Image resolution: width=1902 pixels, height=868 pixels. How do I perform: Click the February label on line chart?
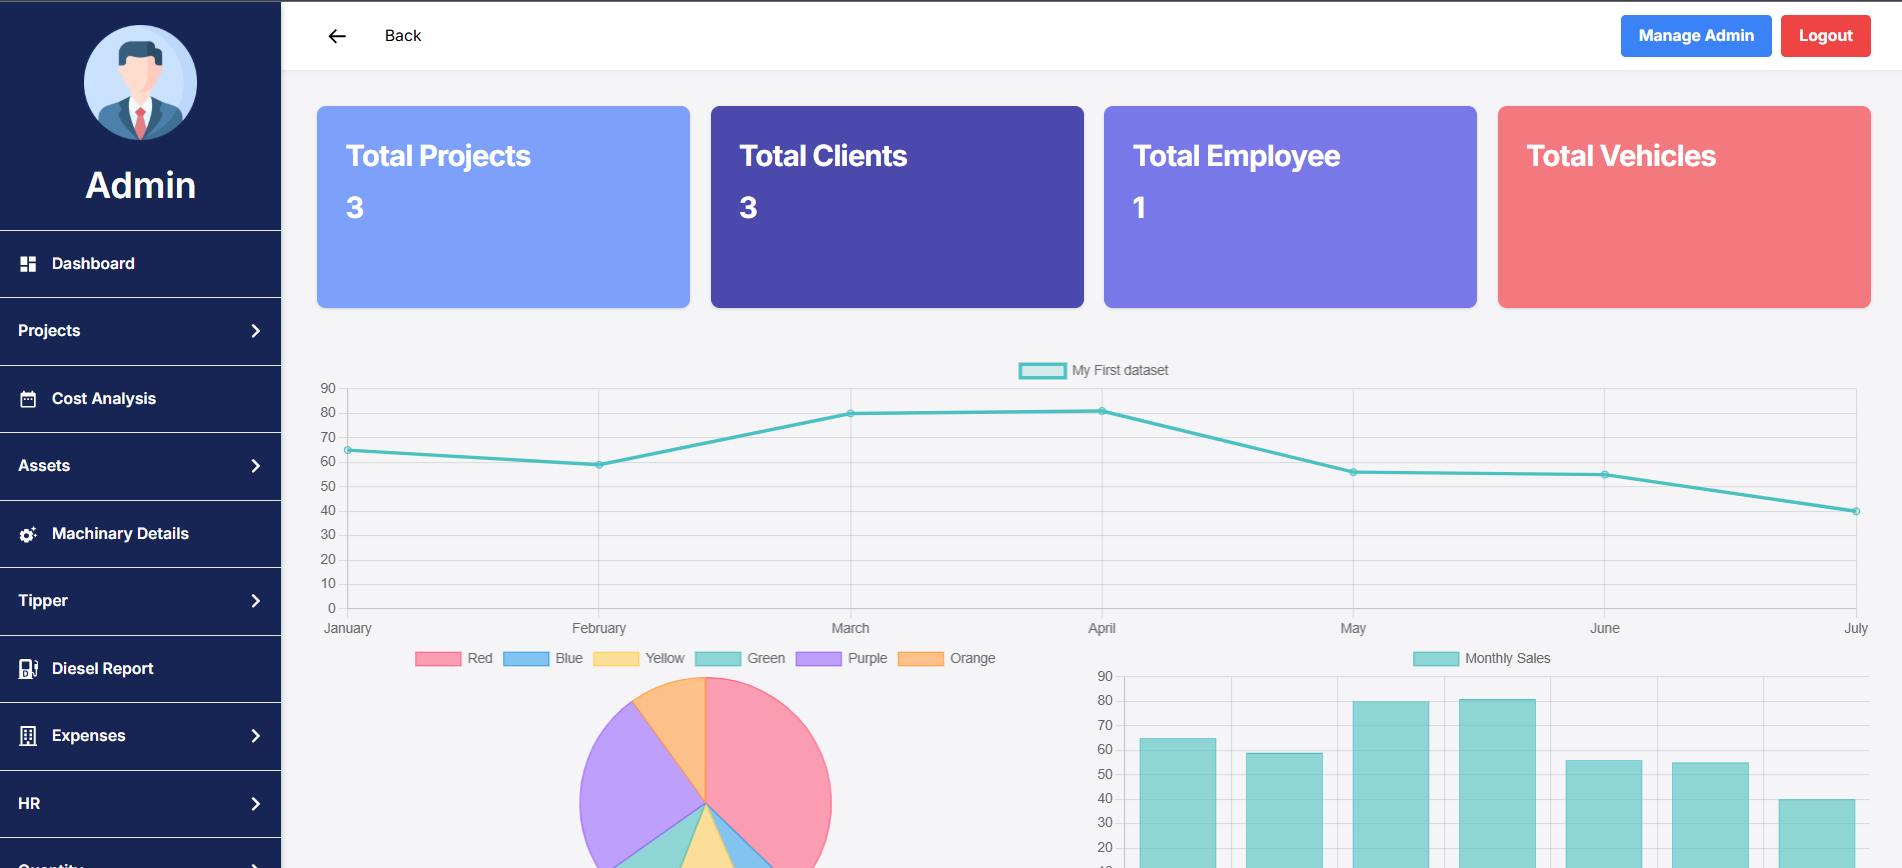[x=599, y=628]
